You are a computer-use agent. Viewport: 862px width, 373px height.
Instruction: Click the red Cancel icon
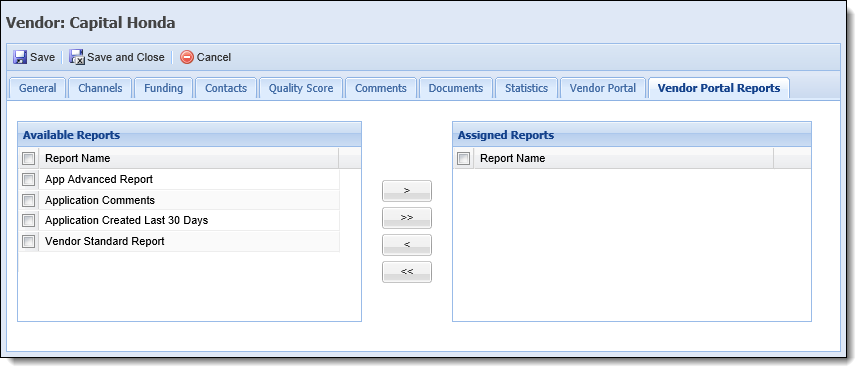[187, 57]
